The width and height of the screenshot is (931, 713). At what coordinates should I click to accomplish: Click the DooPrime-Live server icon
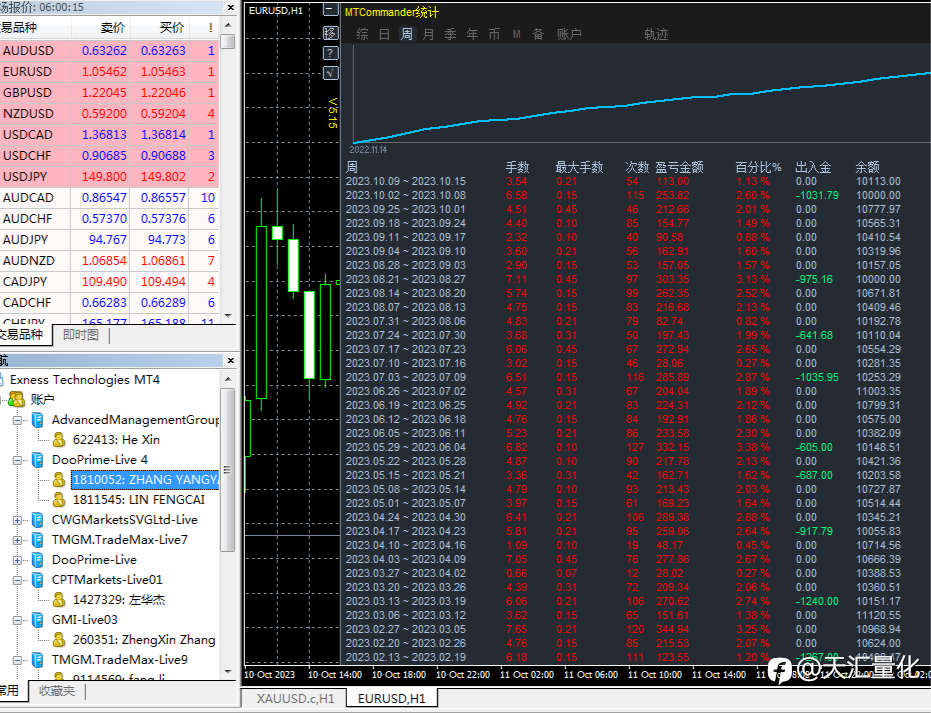coord(37,560)
